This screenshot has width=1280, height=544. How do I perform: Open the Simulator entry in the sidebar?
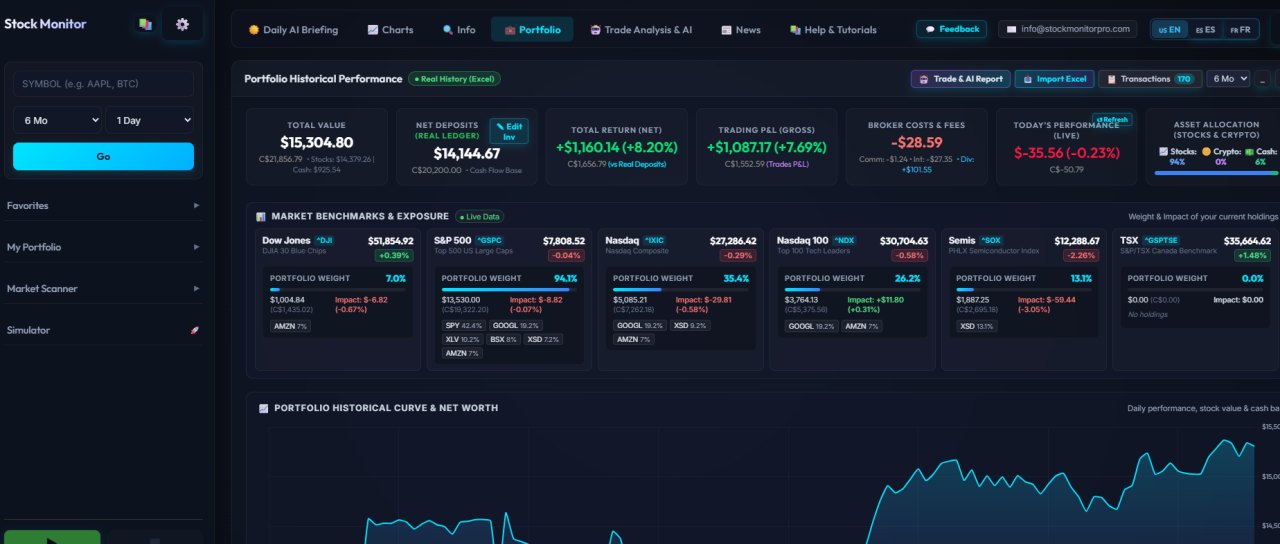103,330
